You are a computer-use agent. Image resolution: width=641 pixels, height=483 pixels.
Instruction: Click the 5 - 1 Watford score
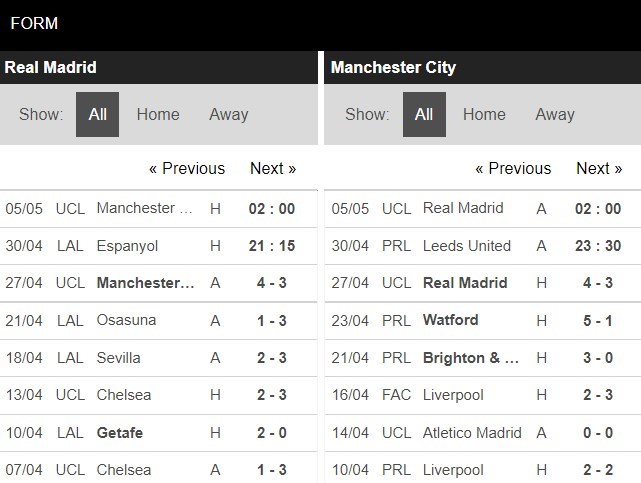pyautogui.click(x=599, y=320)
